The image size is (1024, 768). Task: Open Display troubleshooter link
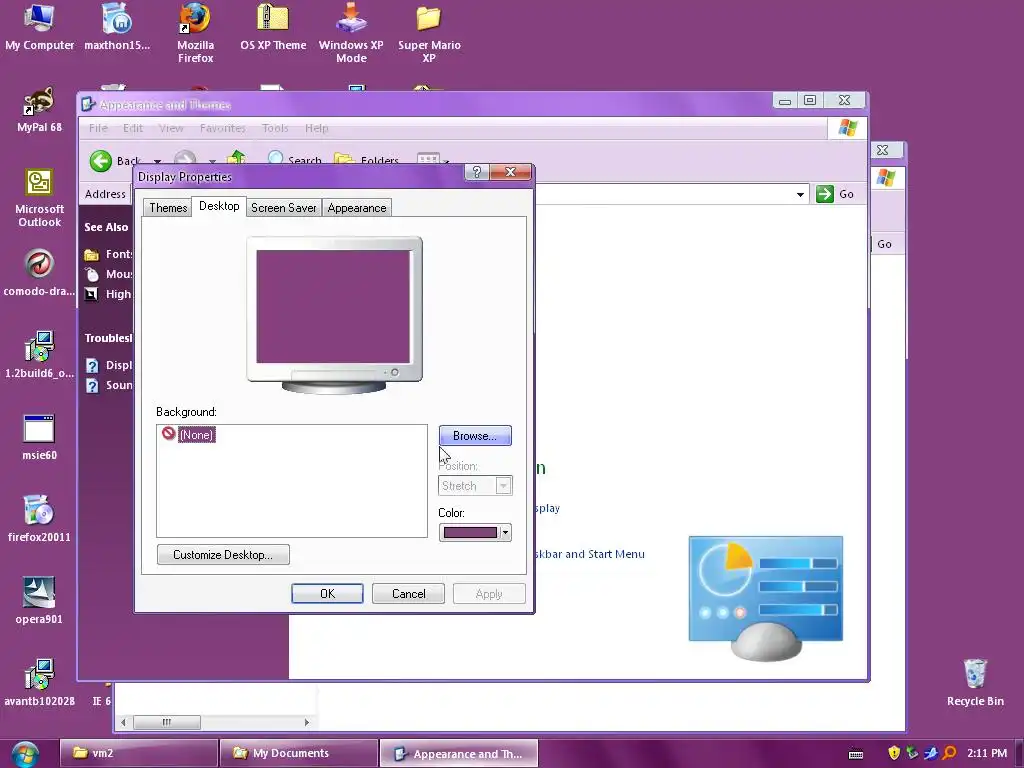tap(109, 365)
